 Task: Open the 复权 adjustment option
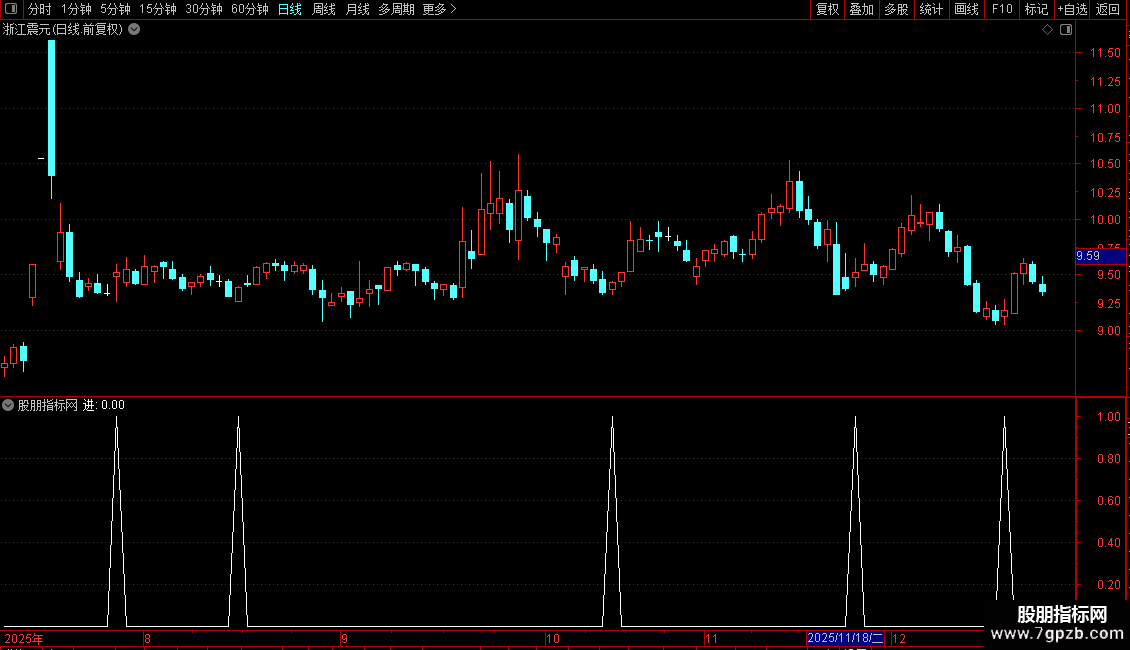827,9
